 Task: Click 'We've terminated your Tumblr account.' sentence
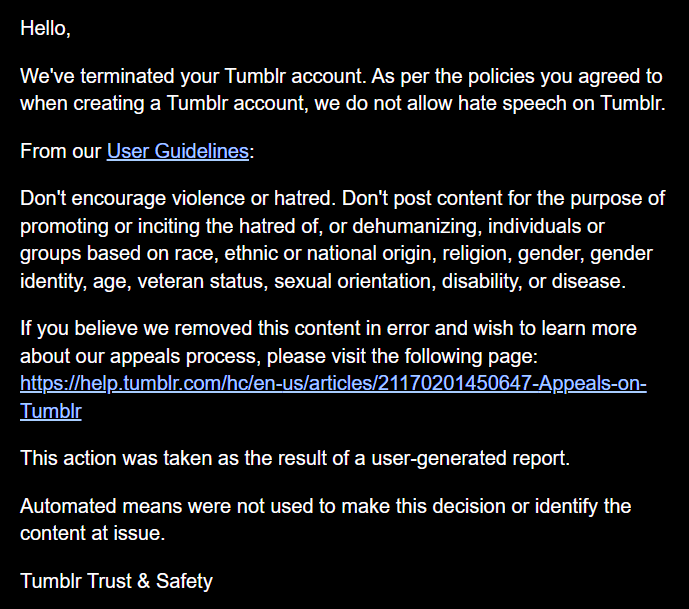point(193,76)
